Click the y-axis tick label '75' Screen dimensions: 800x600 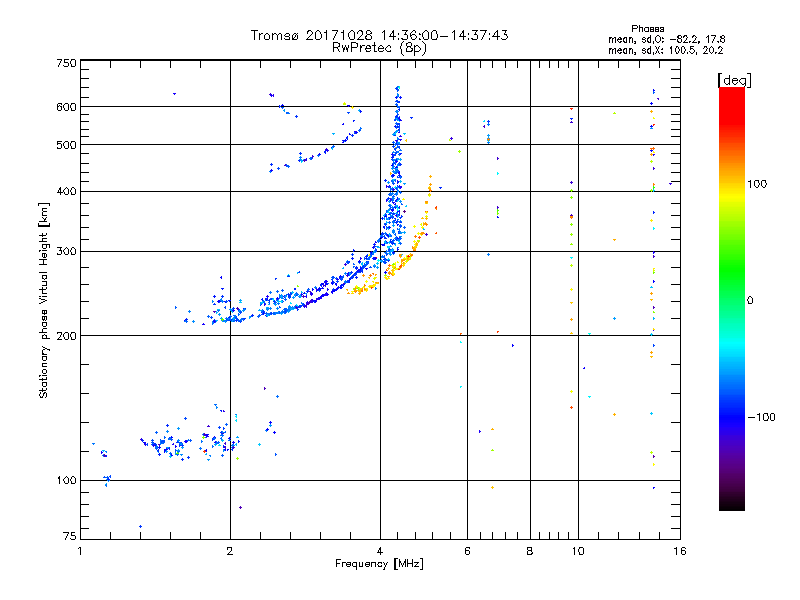click(x=70, y=536)
